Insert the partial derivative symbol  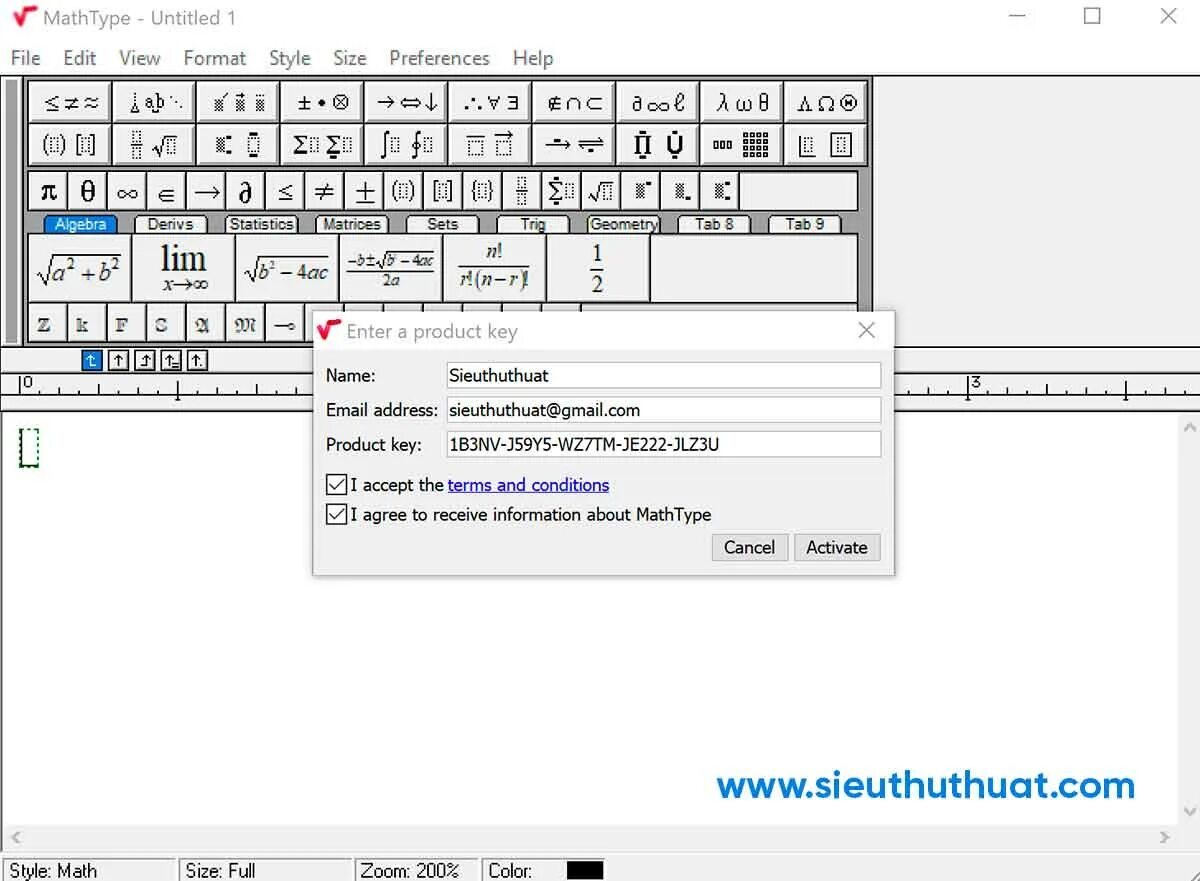click(246, 191)
